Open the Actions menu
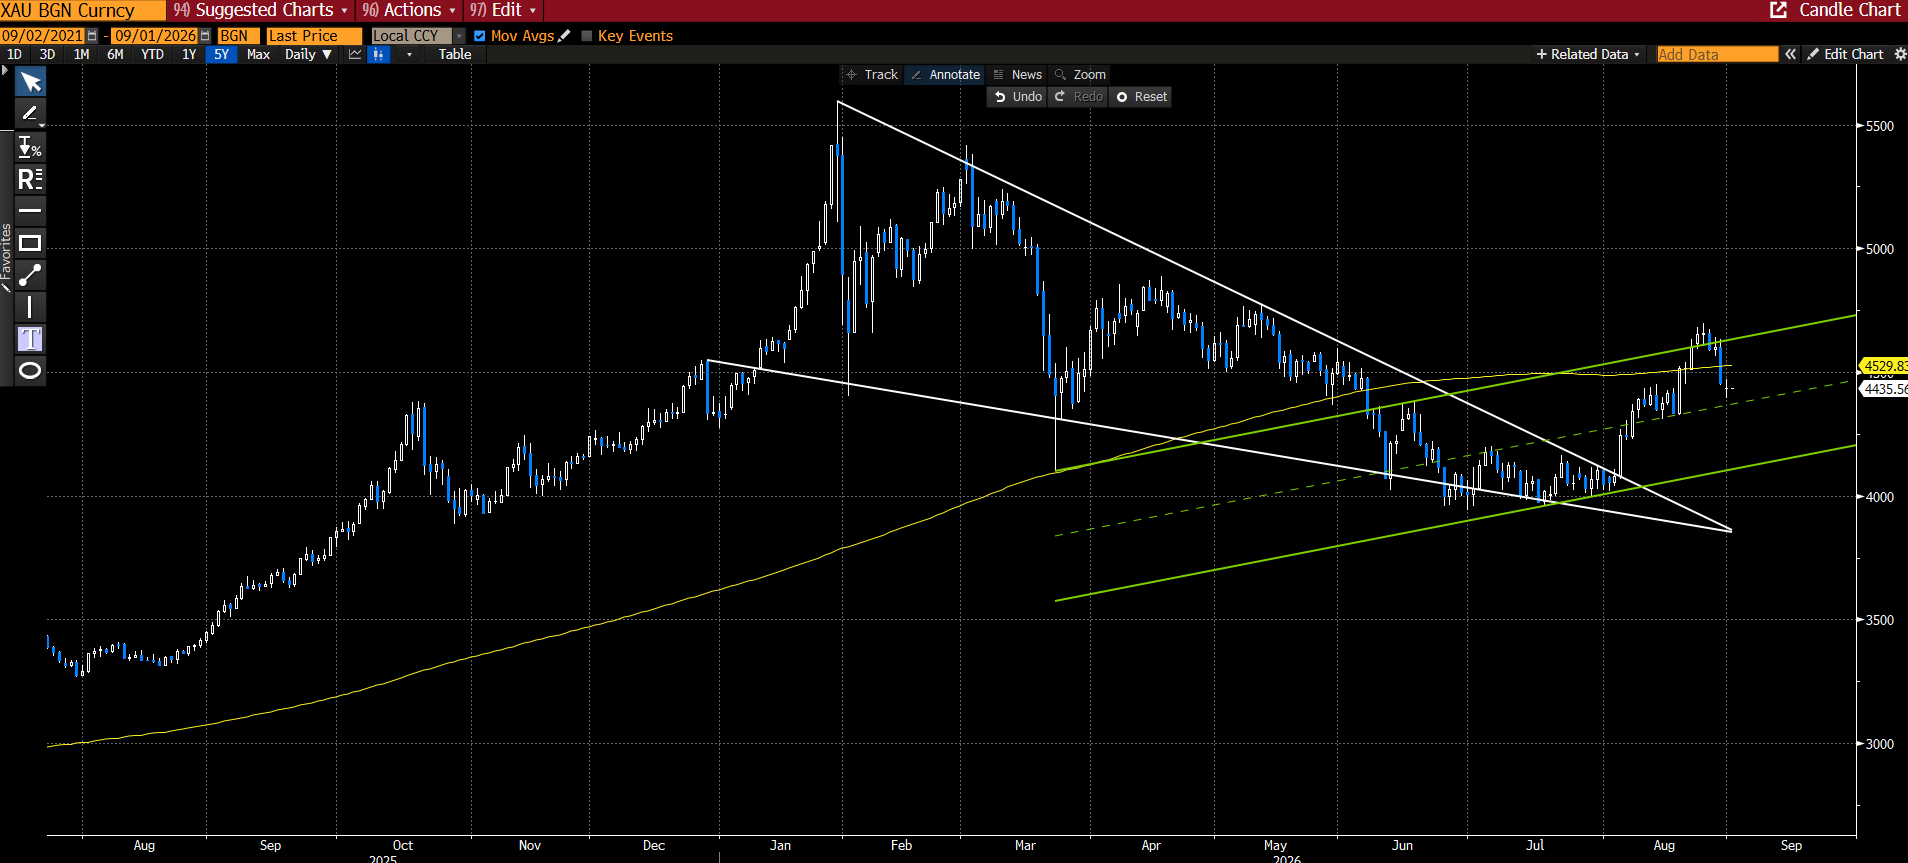 (x=409, y=10)
